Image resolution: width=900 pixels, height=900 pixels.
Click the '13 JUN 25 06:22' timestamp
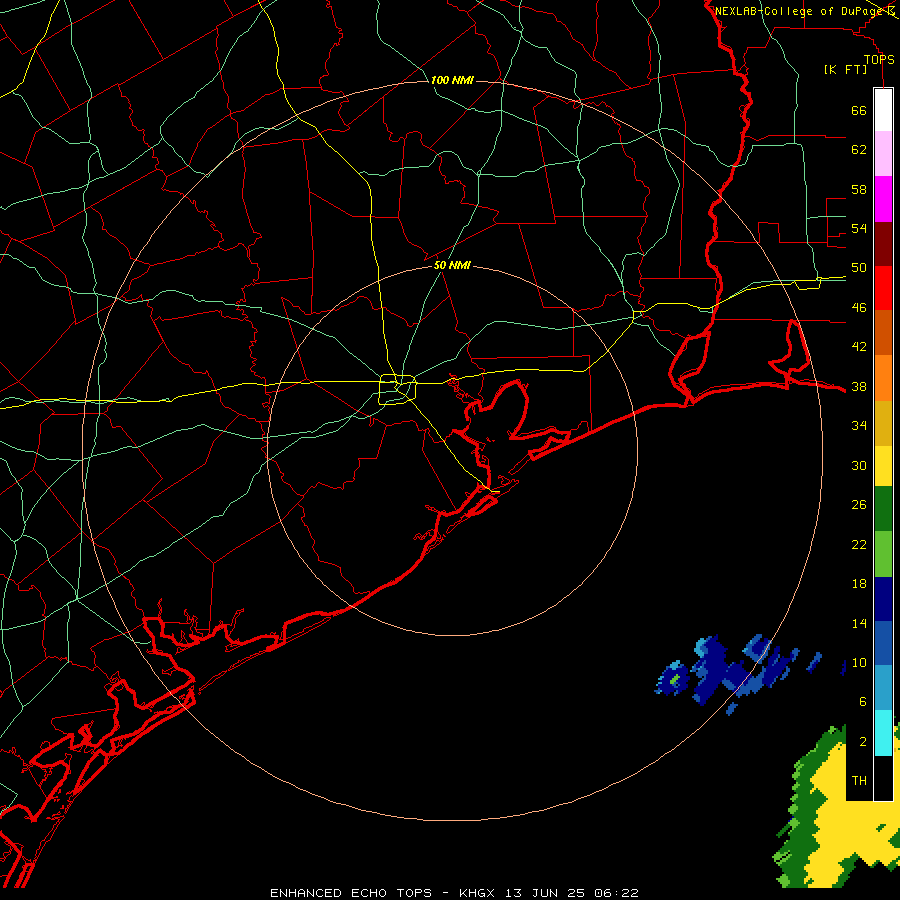pos(572,893)
